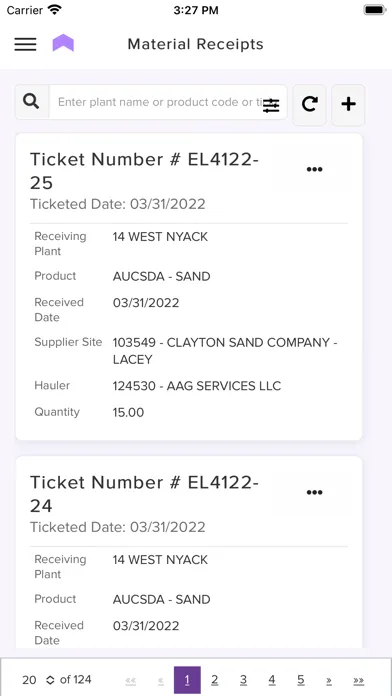This screenshot has height=696, width=392.
Task: Select current page 1 button
Action: click(187, 680)
